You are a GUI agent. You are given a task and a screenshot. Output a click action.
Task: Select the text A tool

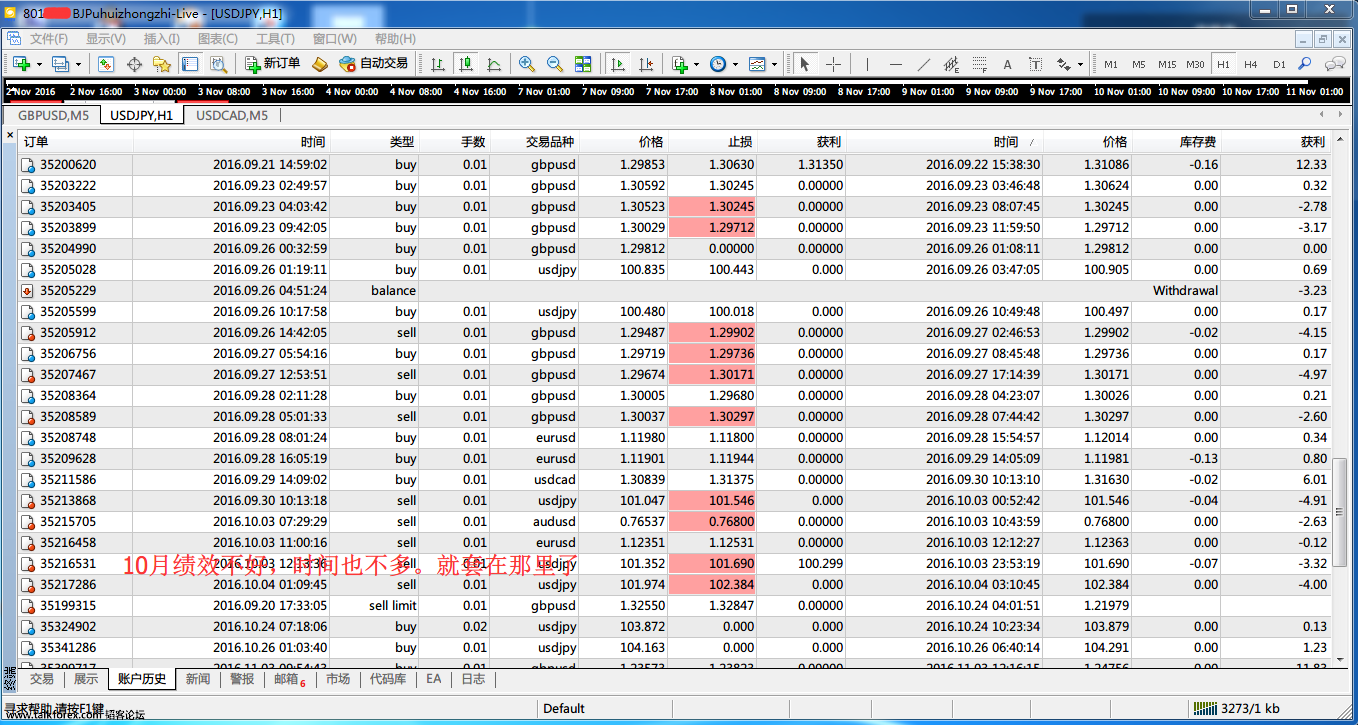pos(1007,64)
